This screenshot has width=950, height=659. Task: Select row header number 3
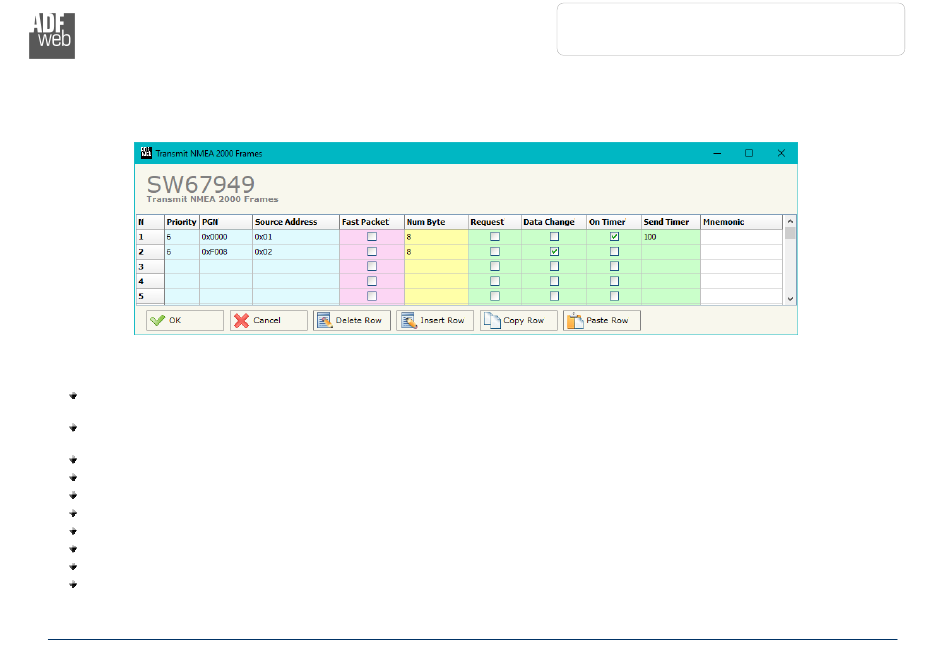pos(150,267)
